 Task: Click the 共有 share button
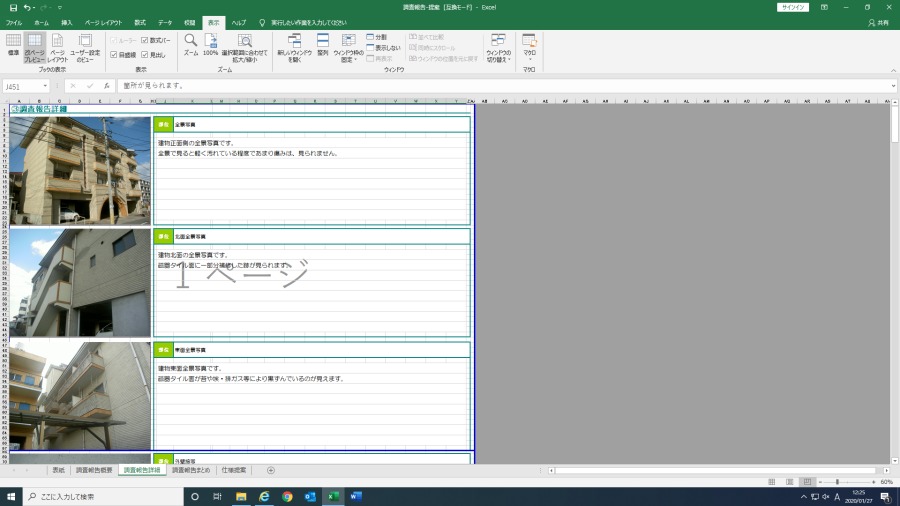point(879,23)
